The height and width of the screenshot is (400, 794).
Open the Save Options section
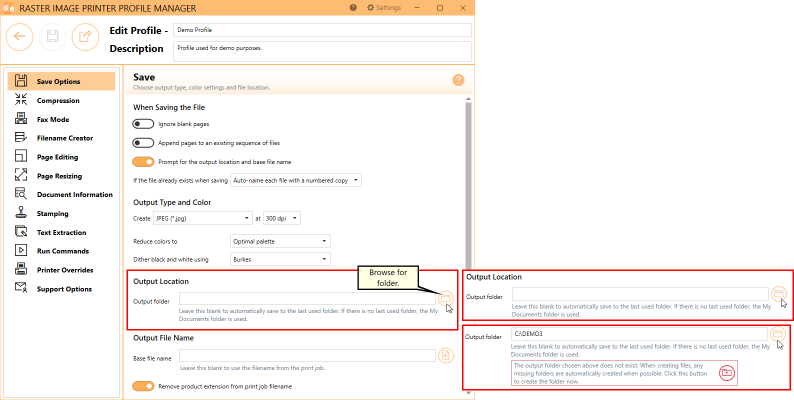pos(61,81)
